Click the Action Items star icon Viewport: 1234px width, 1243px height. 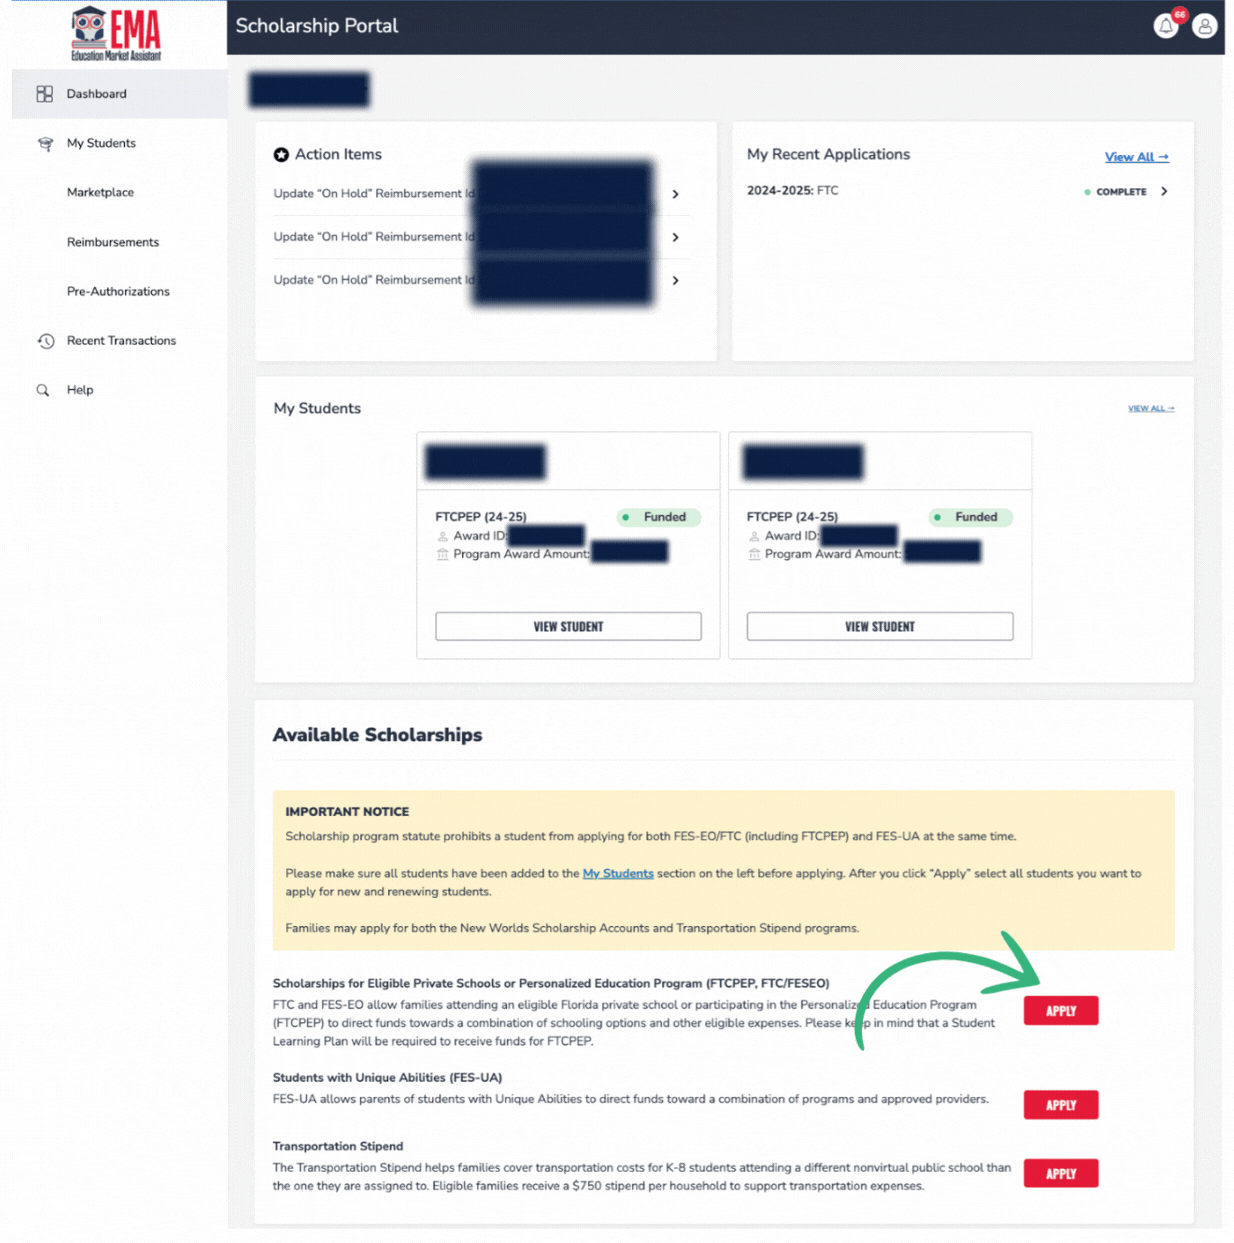point(281,154)
